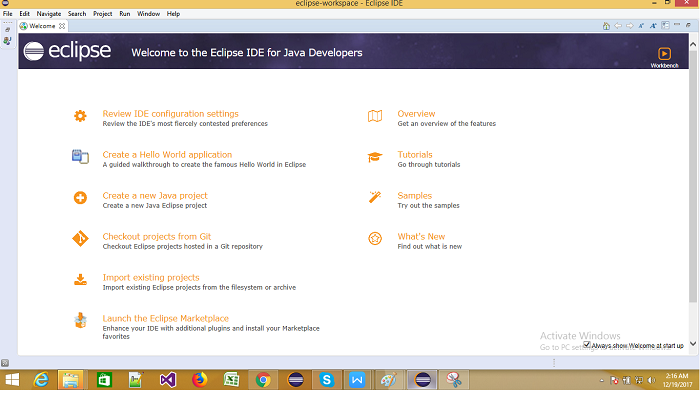This screenshot has width=700, height=393.
Task: Open Create a Hello World application link
Action: pyautogui.click(x=167, y=155)
